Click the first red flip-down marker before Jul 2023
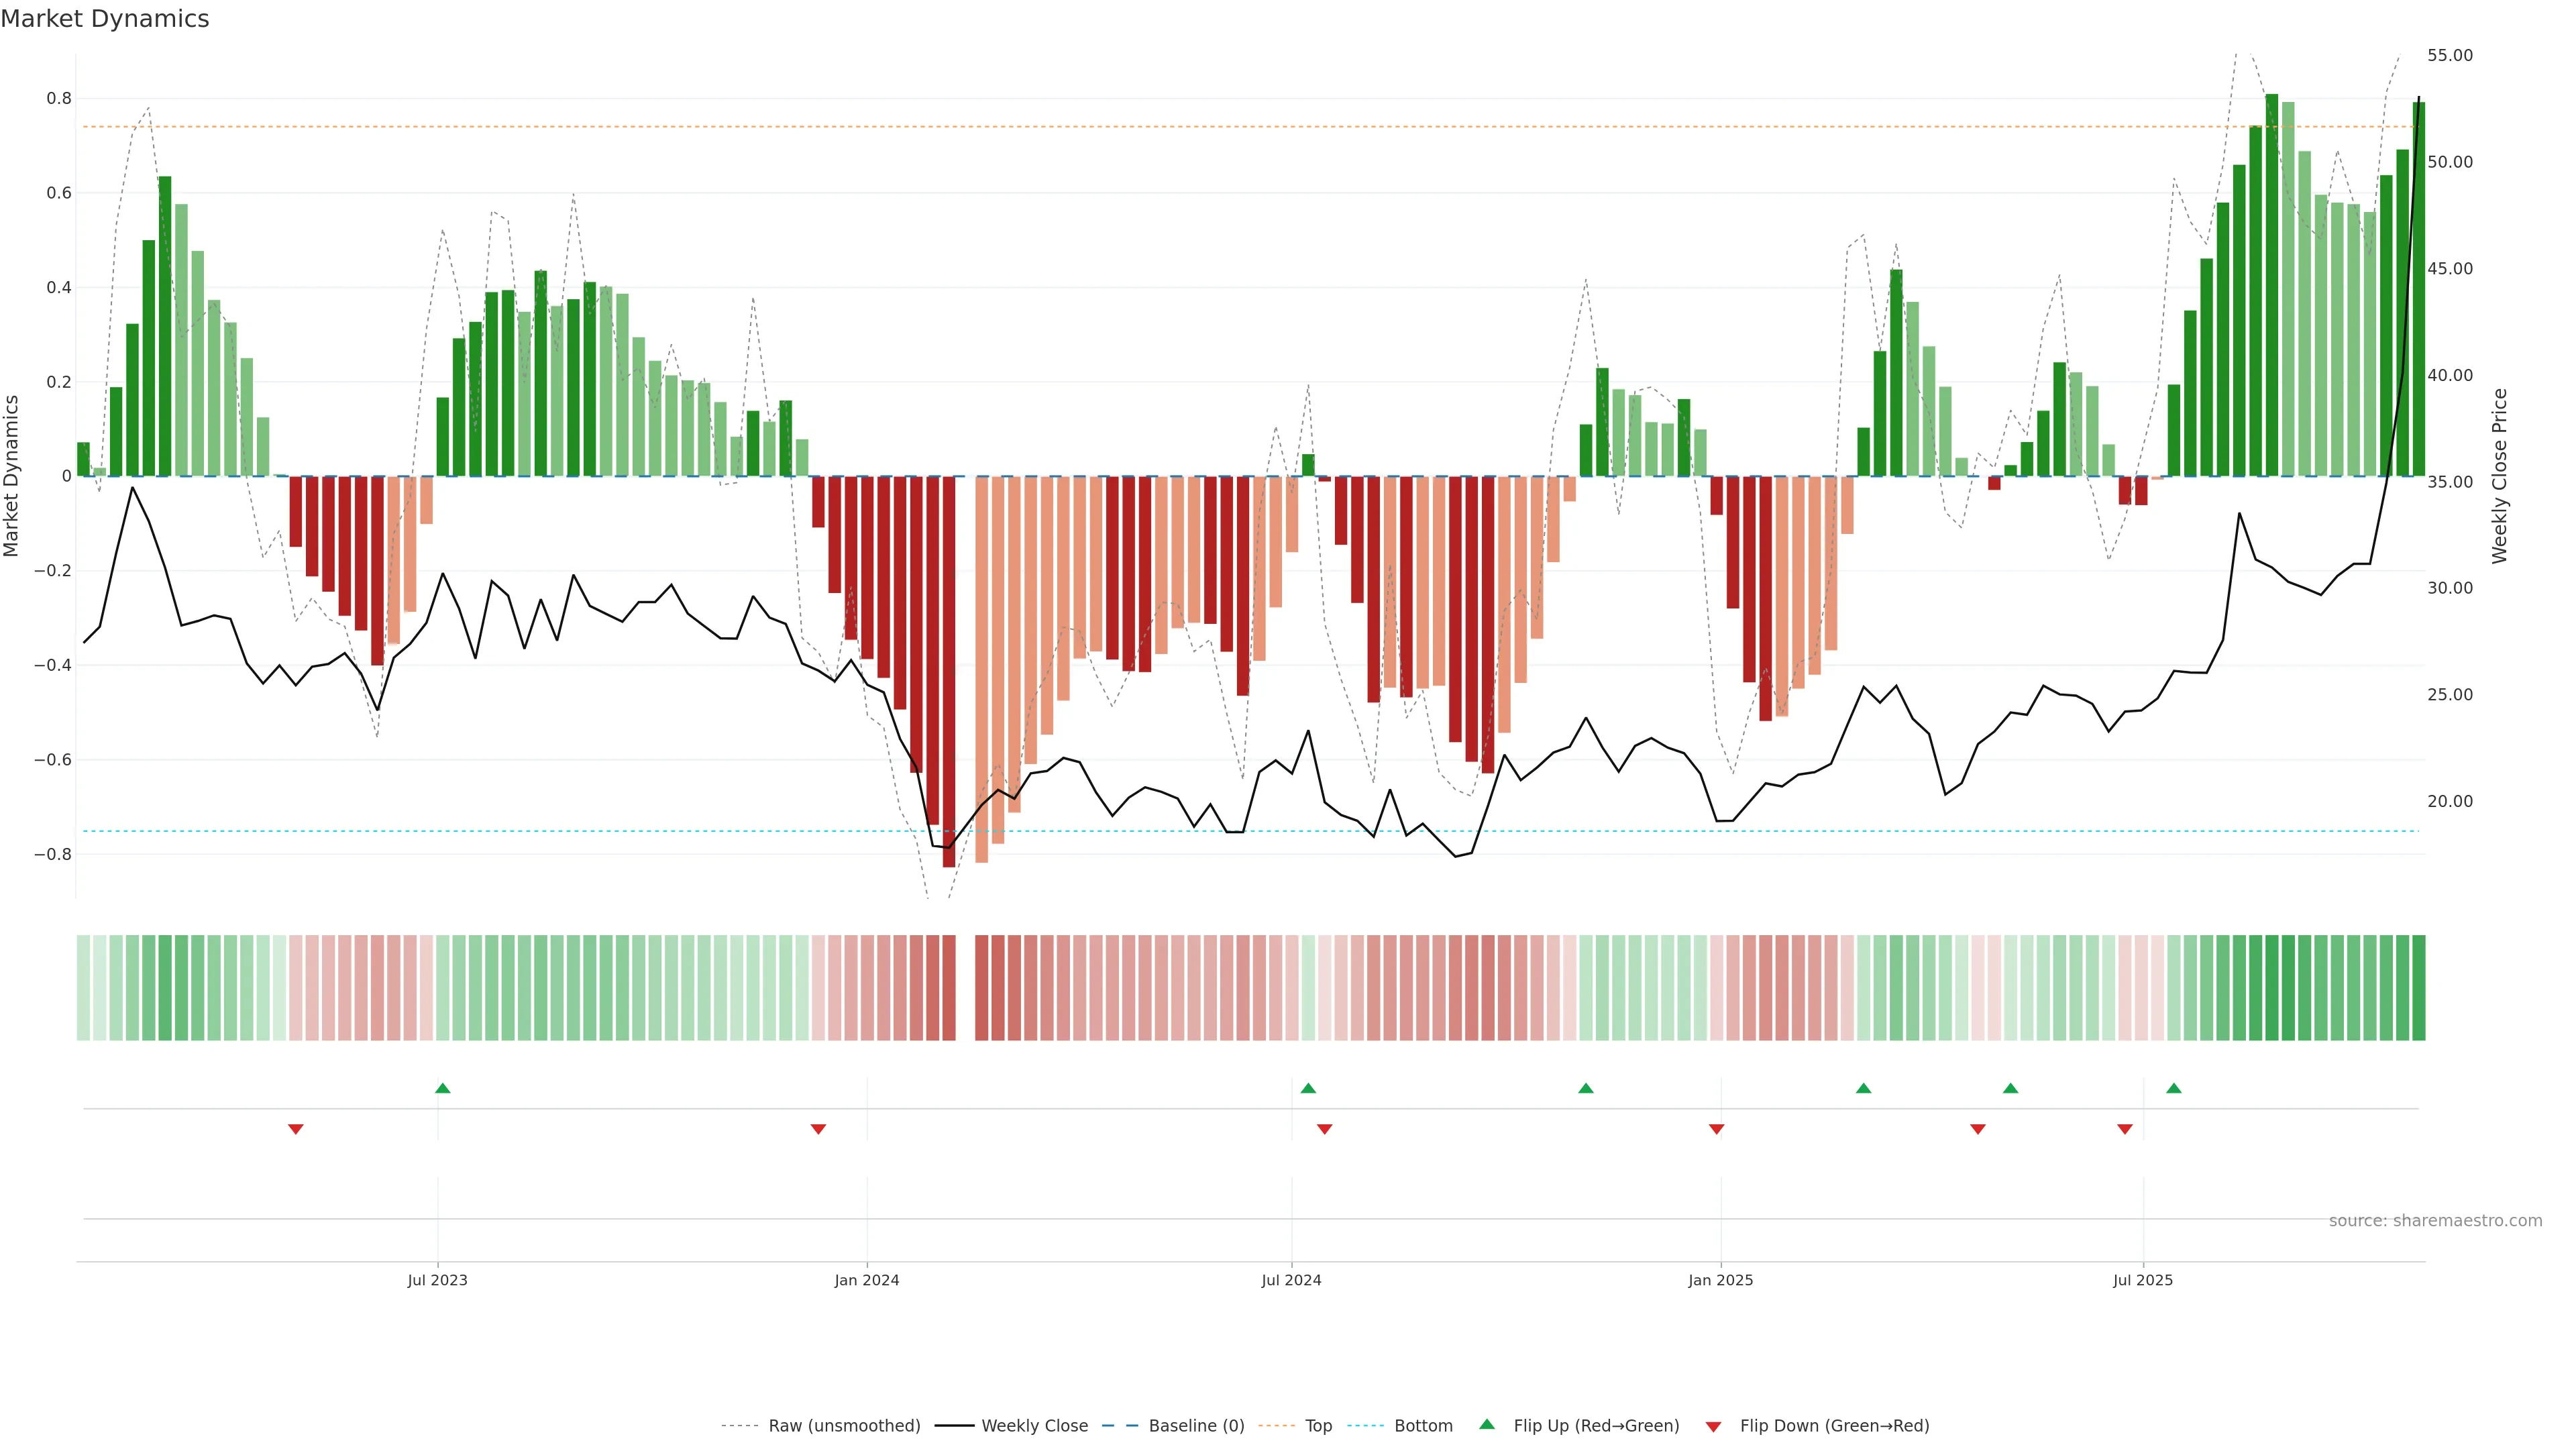2576x1449 pixels. pyautogui.click(x=295, y=1129)
